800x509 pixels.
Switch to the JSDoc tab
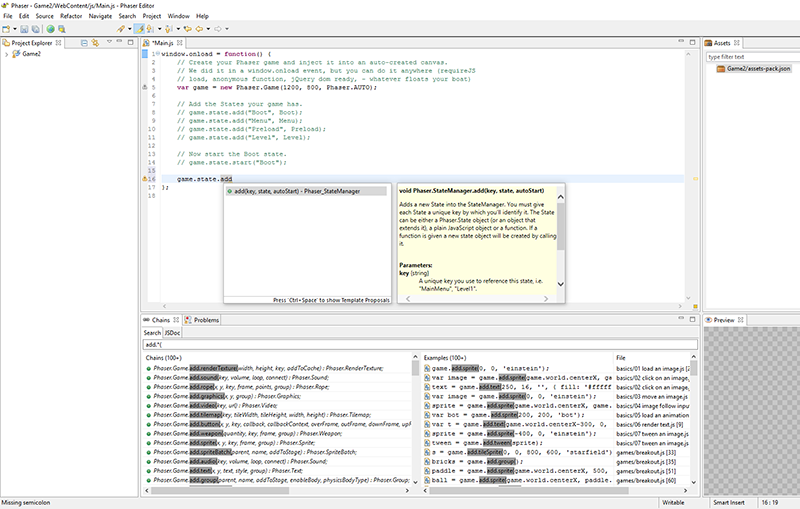pyautogui.click(x=173, y=332)
